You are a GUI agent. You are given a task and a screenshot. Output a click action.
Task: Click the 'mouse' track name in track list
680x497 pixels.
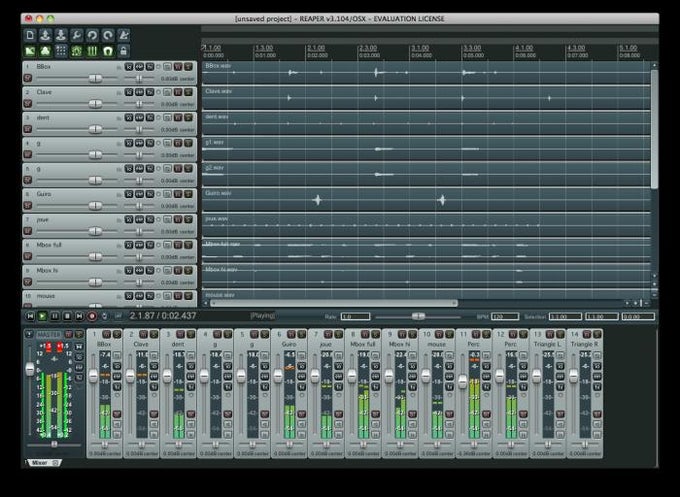click(x=46, y=296)
